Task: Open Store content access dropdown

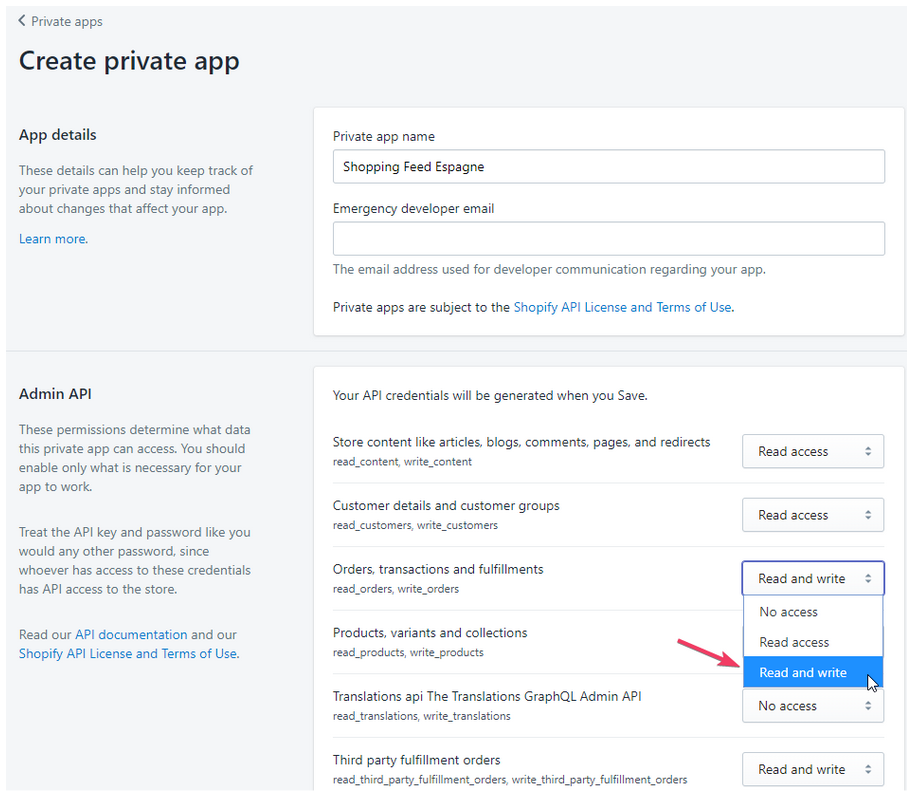Action: click(x=812, y=451)
